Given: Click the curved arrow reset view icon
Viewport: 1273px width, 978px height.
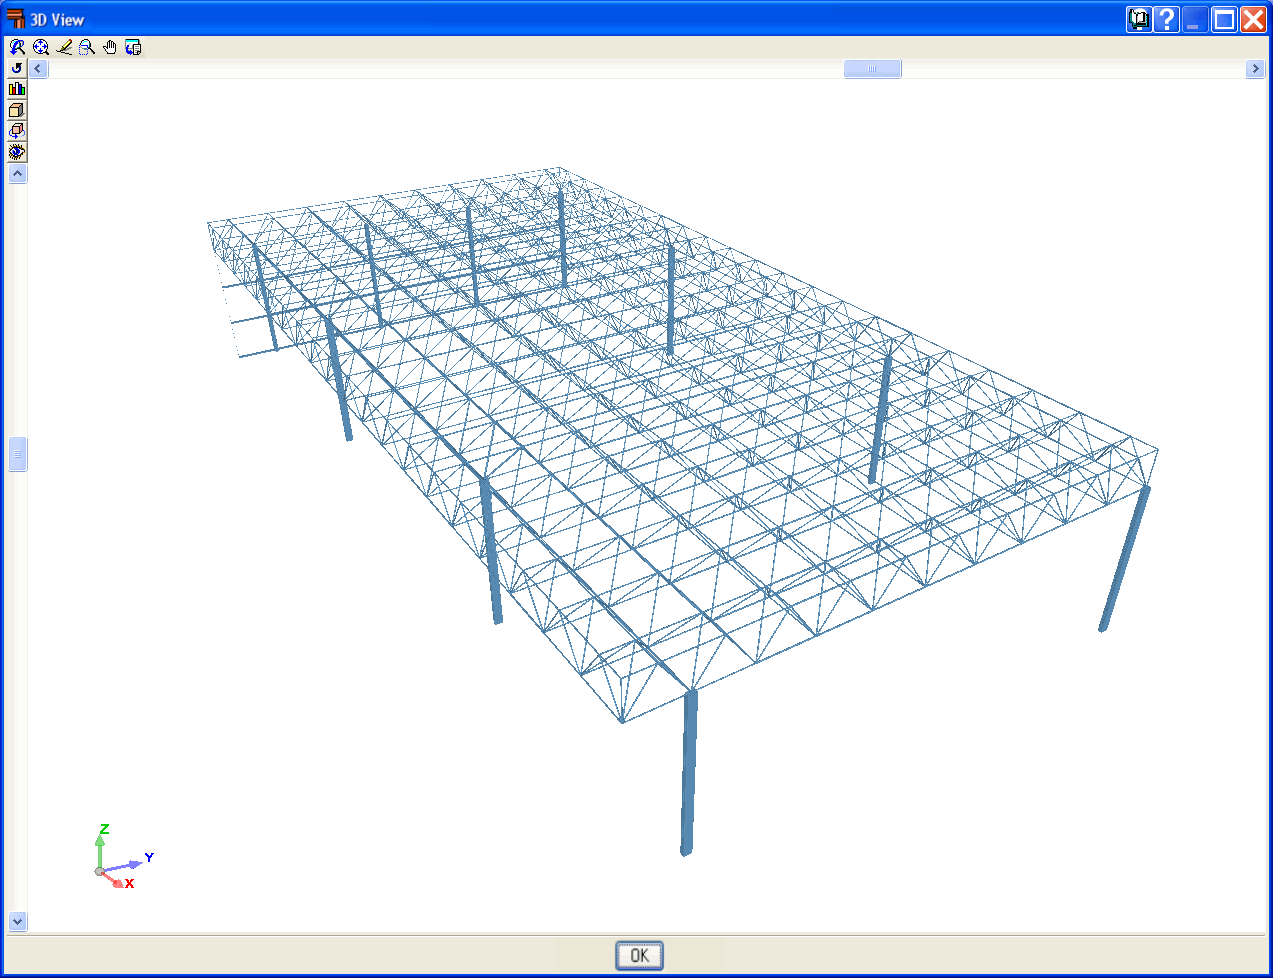Looking at the screenshot, I should coord(17,68).
